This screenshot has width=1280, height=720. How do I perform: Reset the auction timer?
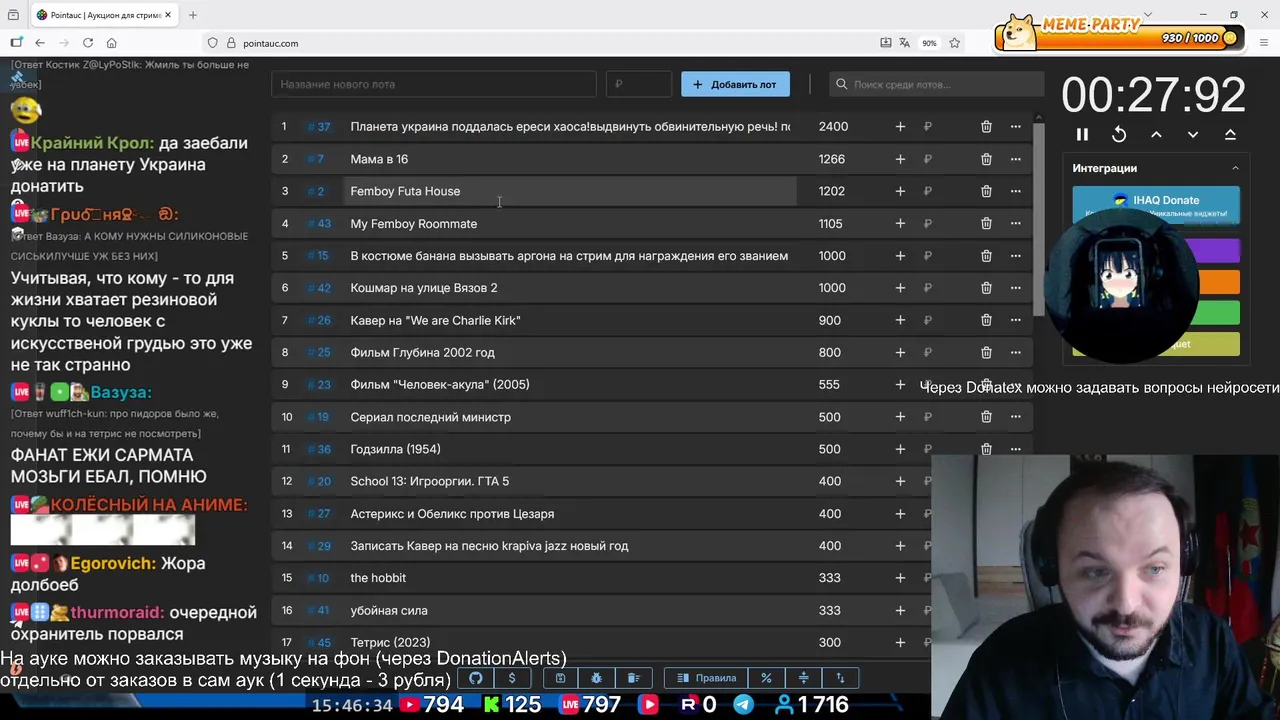tap(1119, 134)
